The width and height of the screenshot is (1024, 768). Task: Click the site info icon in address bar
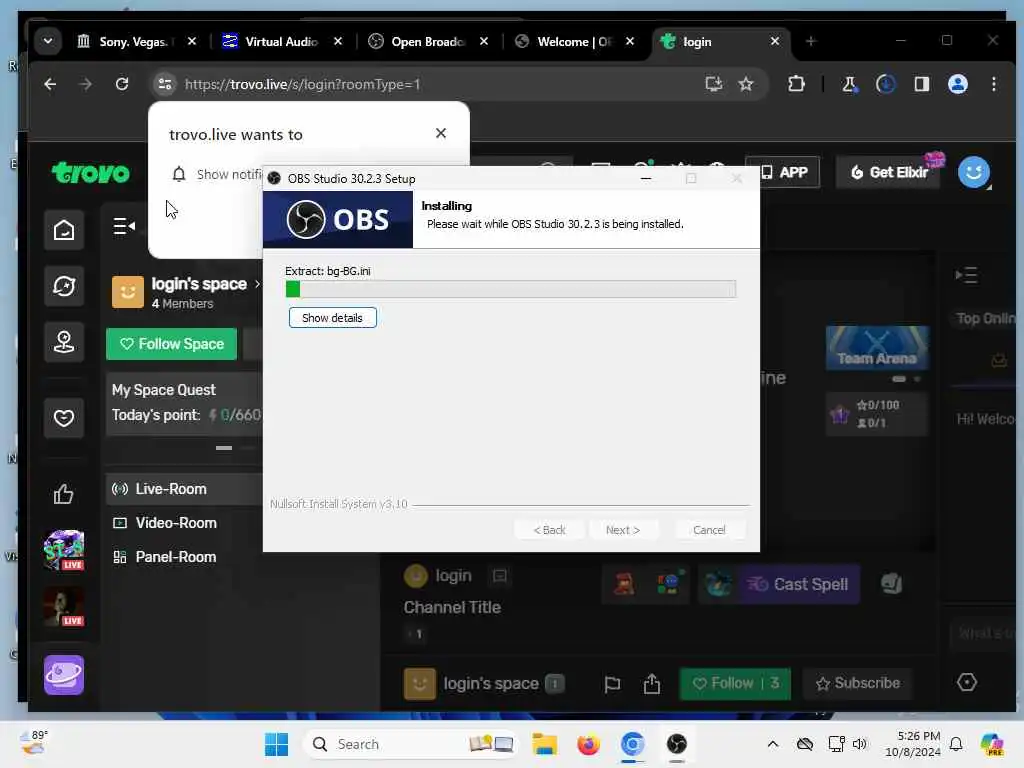[x=165, y=84]
